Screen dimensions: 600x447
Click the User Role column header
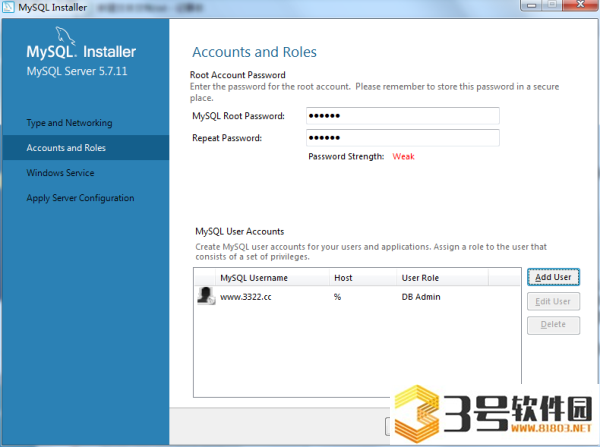click(x=442, y=278)
